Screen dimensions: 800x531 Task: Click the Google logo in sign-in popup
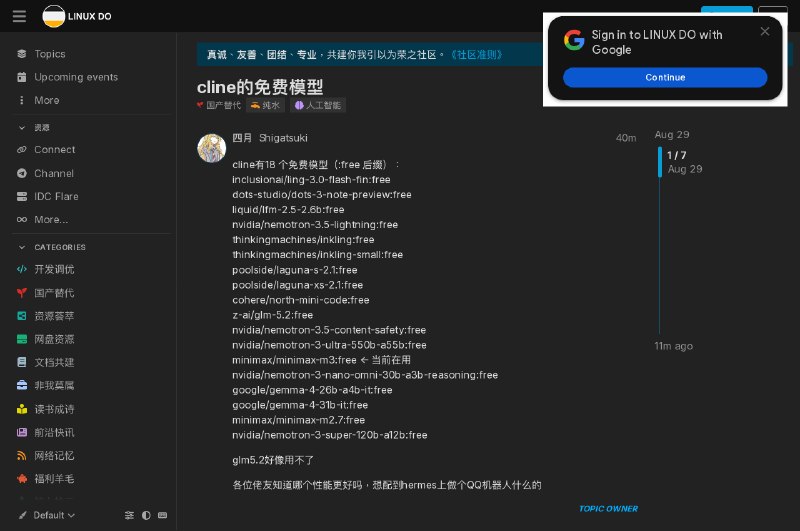tap(574, 40)
